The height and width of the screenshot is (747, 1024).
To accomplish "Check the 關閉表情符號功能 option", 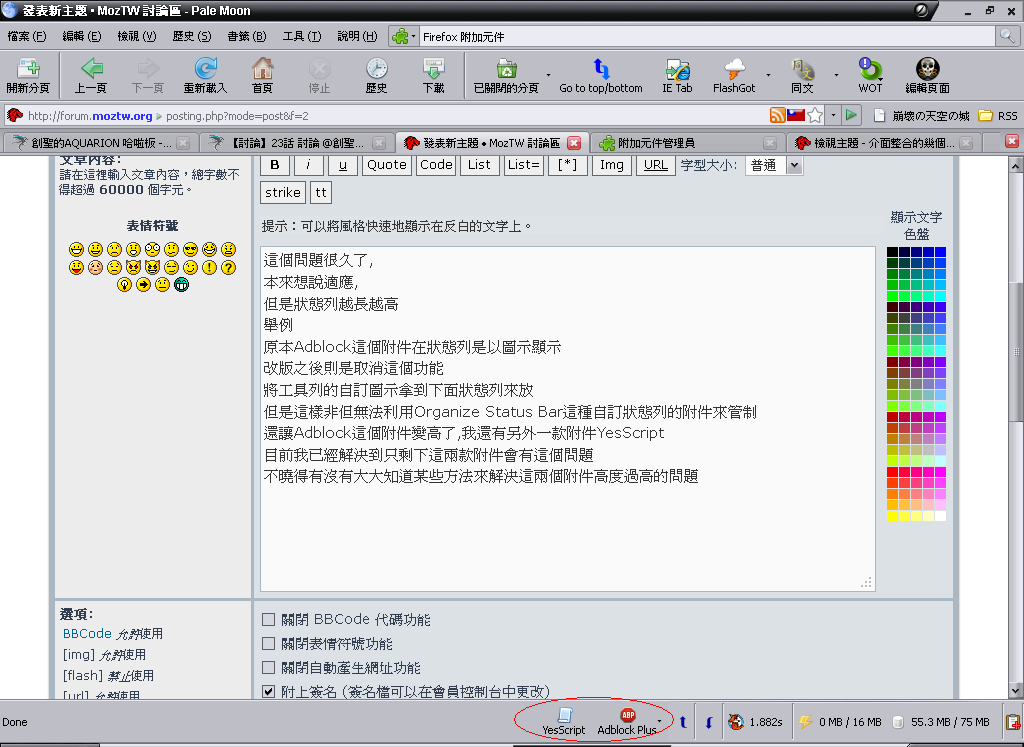I will [x=268, y=644].
